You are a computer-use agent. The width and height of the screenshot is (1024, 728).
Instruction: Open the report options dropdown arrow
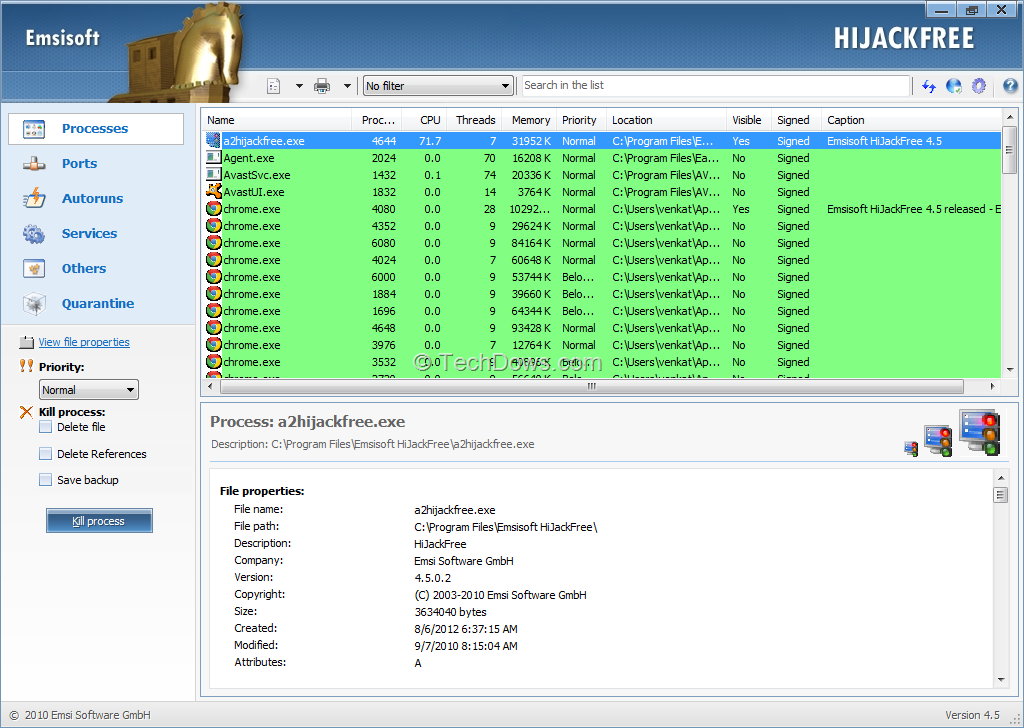tap(299, 86)
